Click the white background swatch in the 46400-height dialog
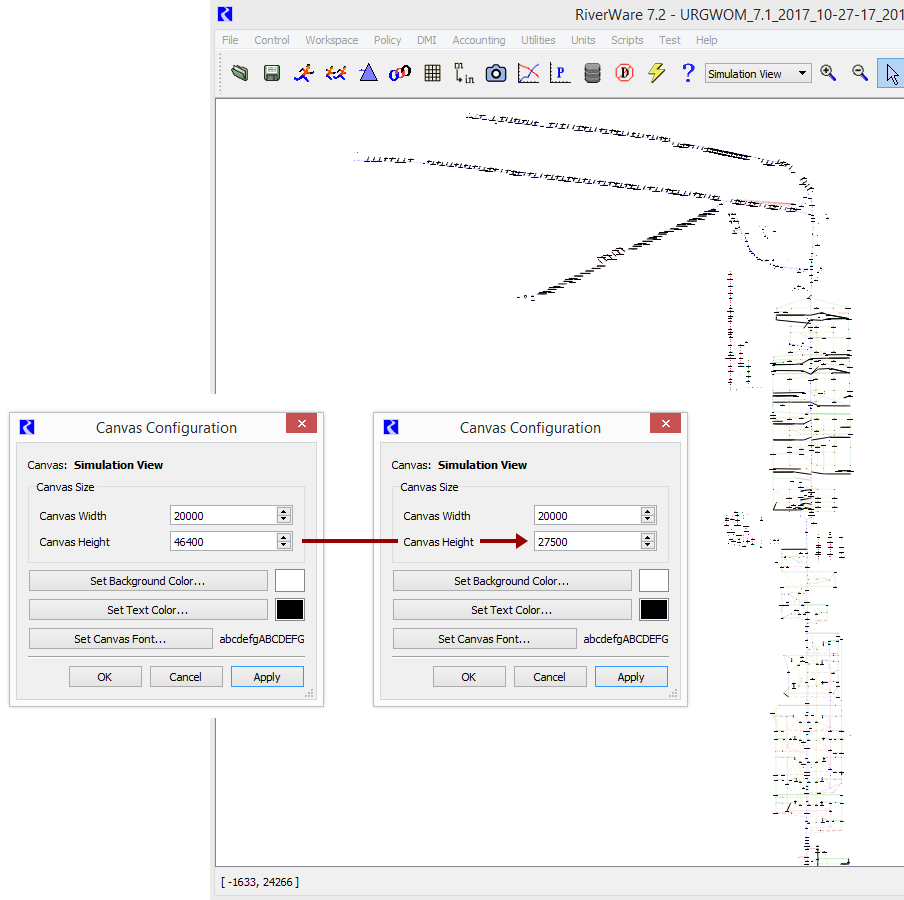Viewport: 904px width, 900px height. [x=289, y=581]
